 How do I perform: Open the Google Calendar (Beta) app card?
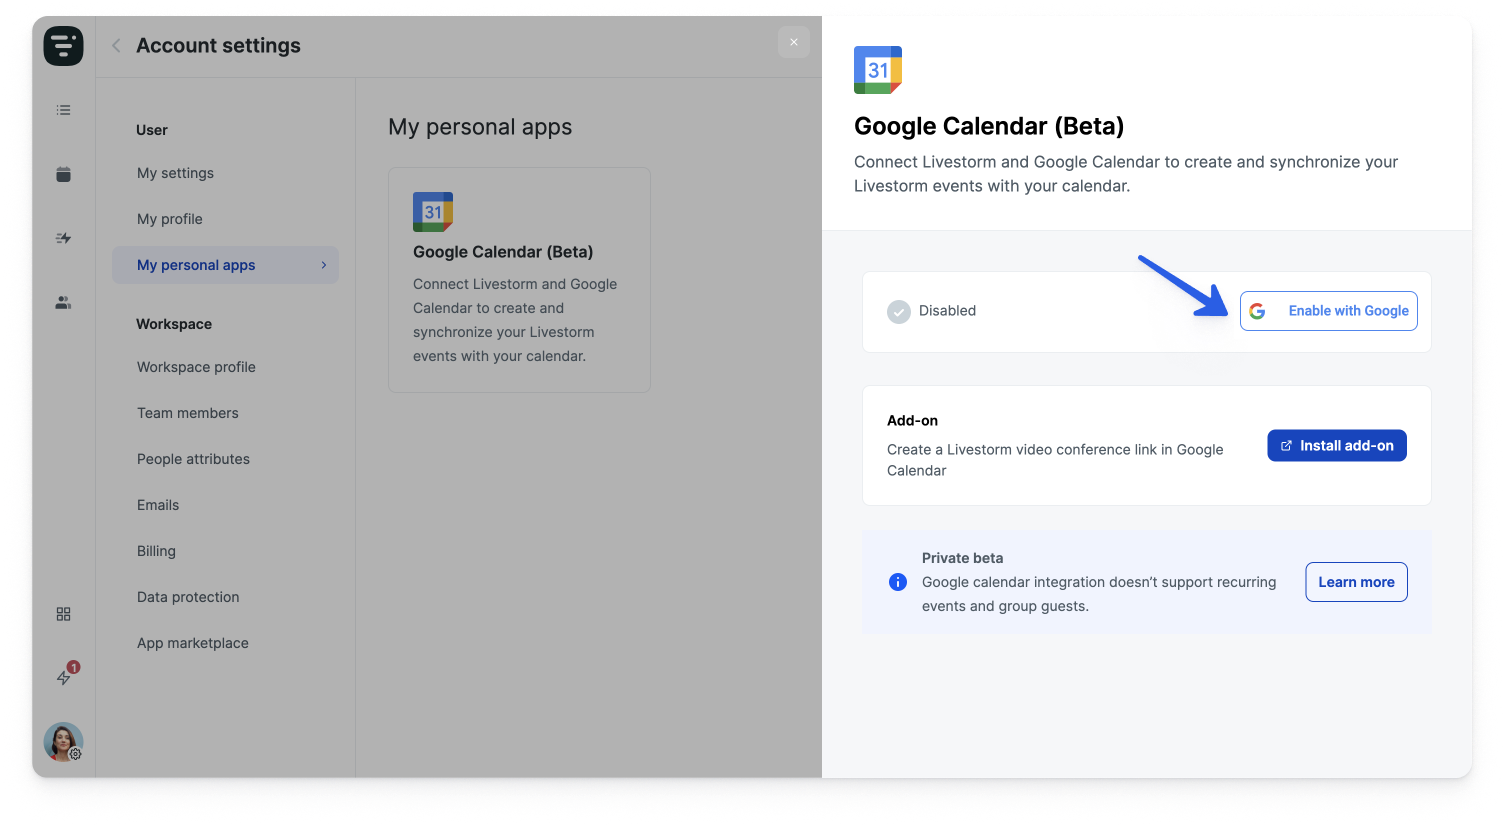(x=519, y=280)
